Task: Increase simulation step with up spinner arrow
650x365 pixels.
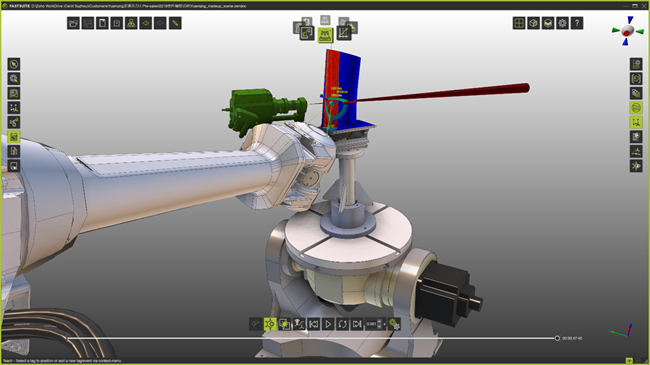Action: (379, 321)
